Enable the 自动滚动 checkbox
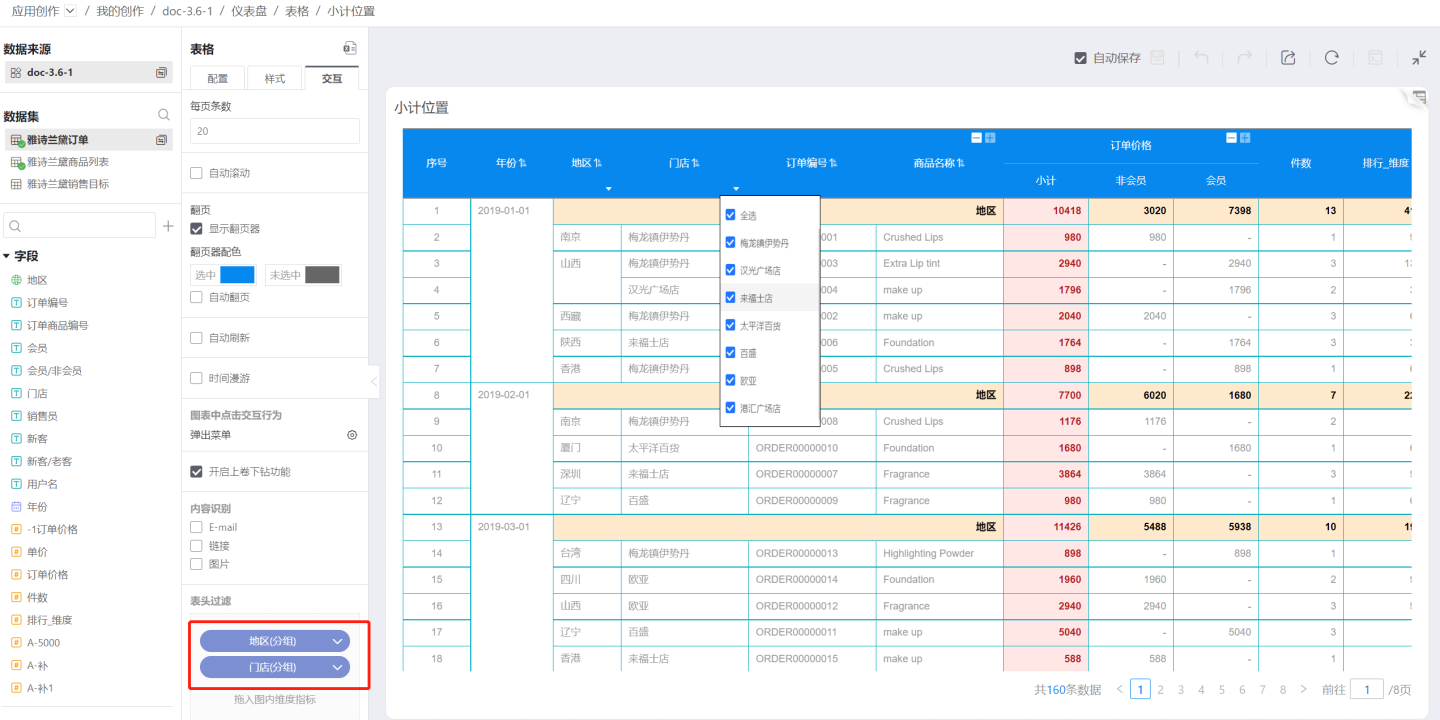This screenshot has height=720, width=1440. (197, 173)
